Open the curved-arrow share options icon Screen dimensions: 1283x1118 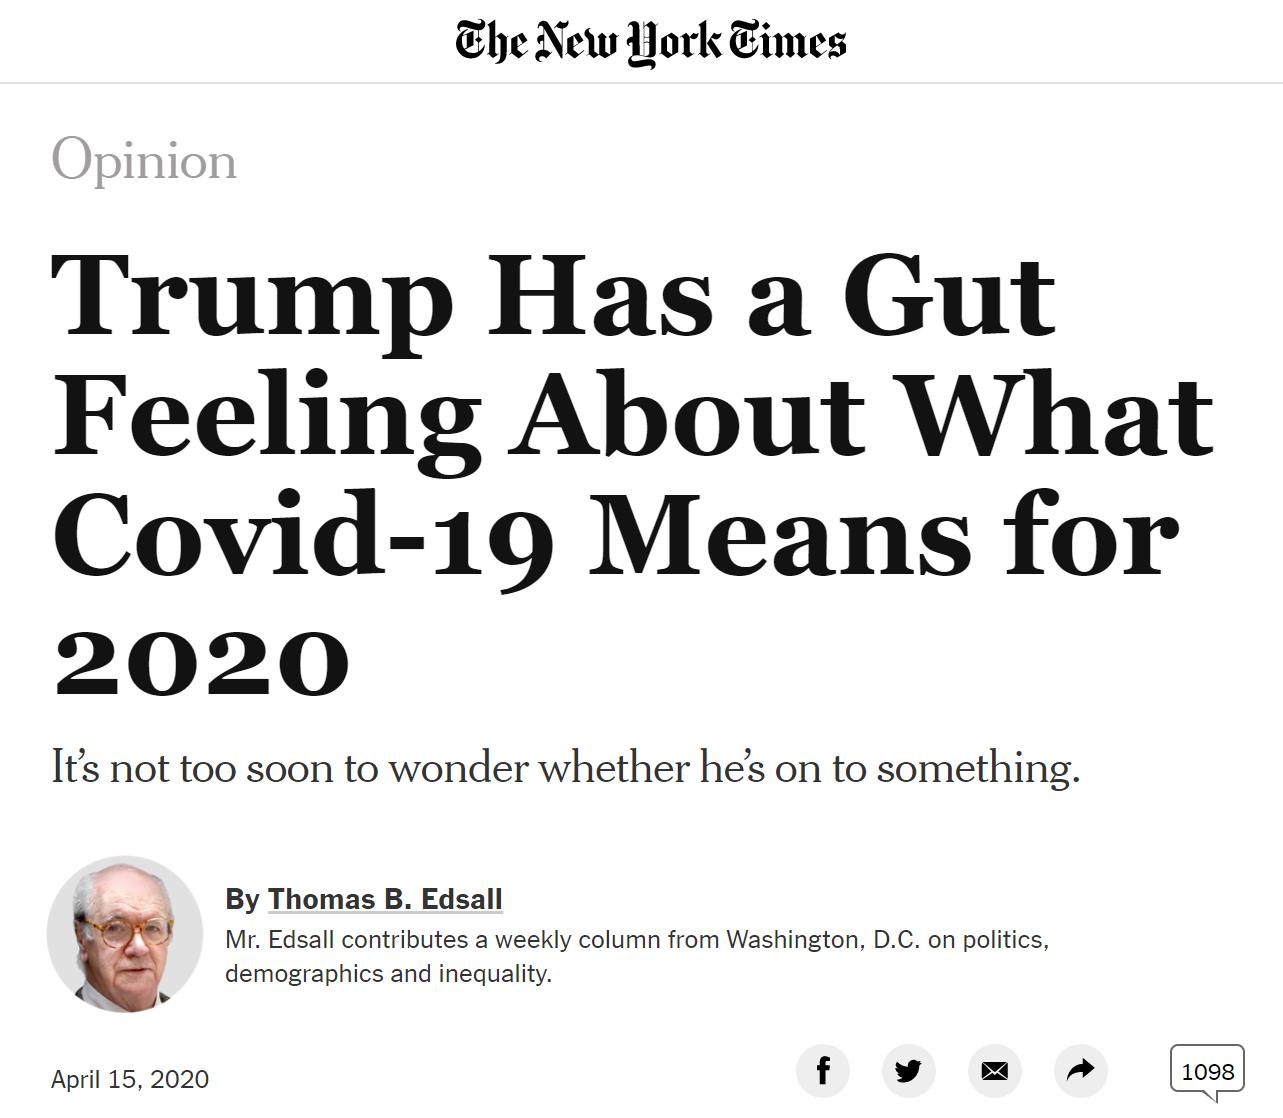1080,1072
